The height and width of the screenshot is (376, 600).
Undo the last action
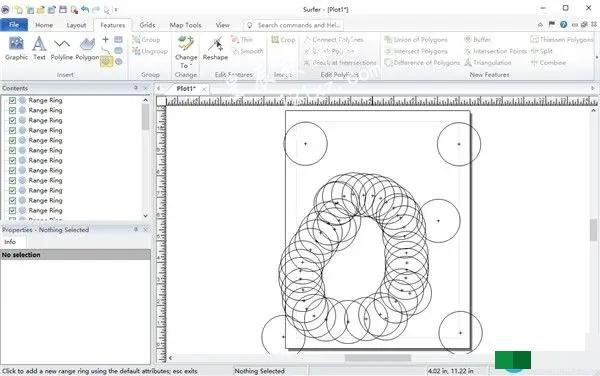[85, 9]
